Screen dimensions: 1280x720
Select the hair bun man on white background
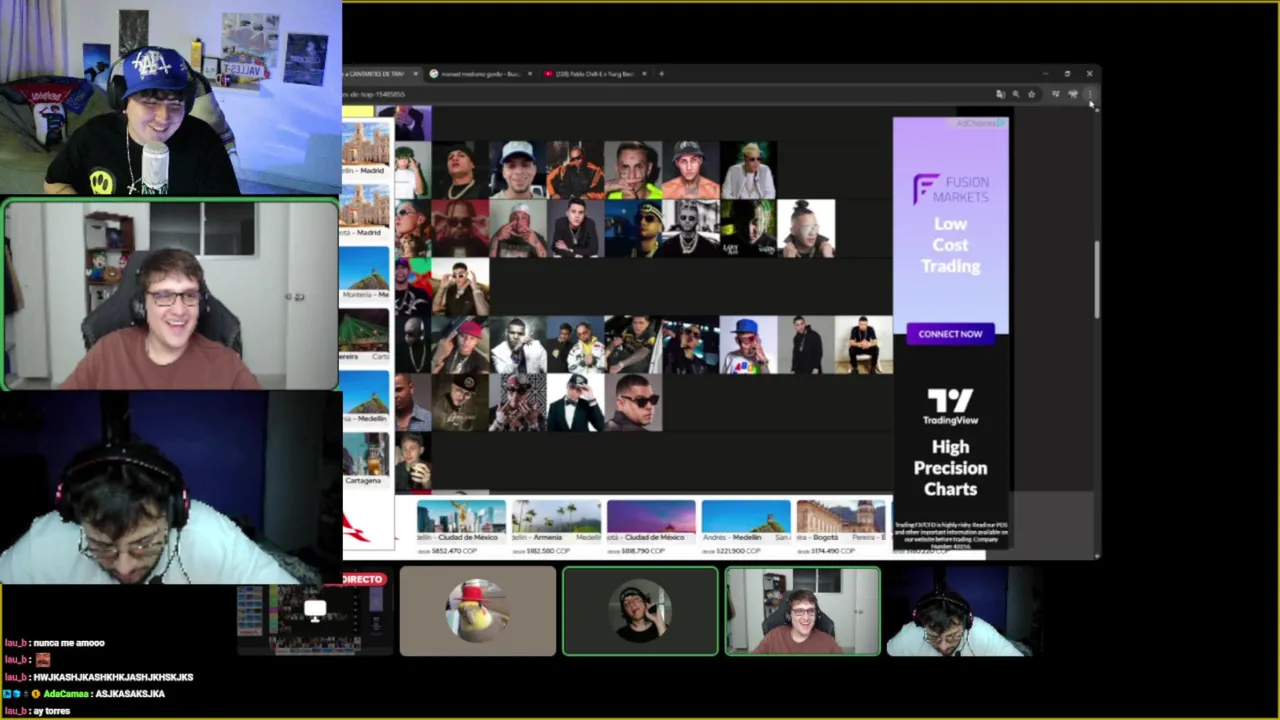coord(806,228)
